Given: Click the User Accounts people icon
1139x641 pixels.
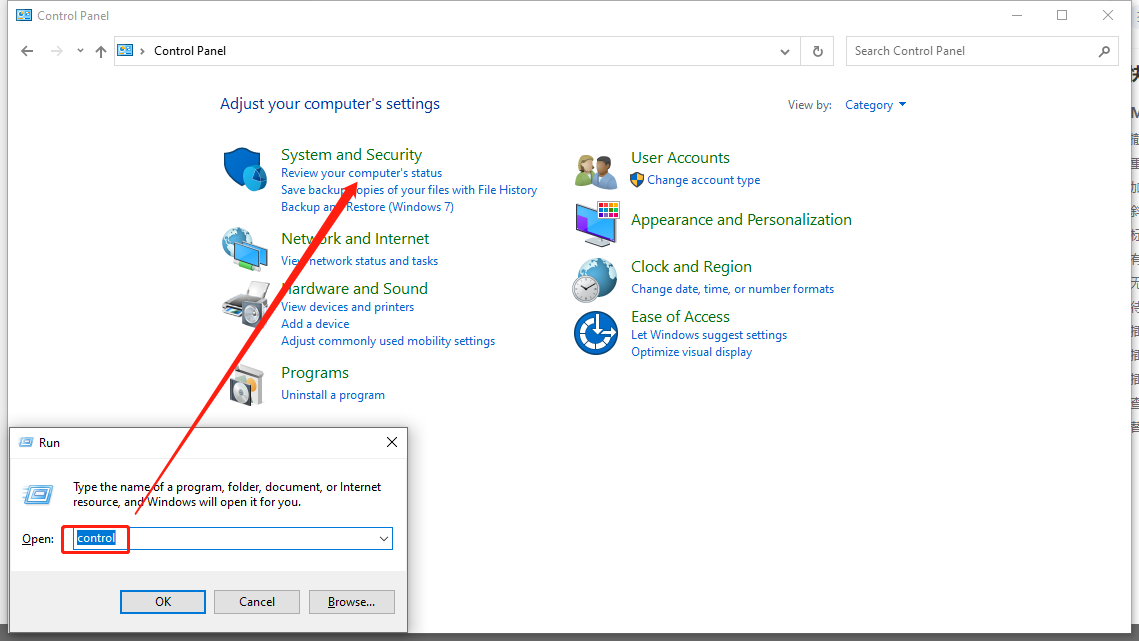Looking at the screenshot, I should (595, 169).
